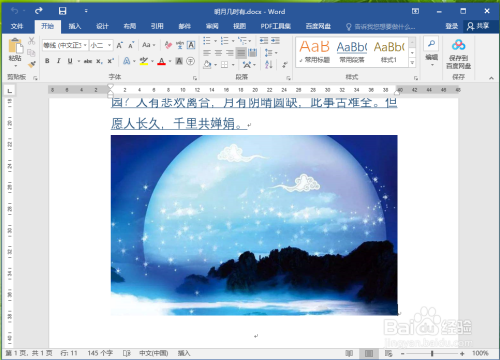
Task: Align text to the left
Action: 207,53
